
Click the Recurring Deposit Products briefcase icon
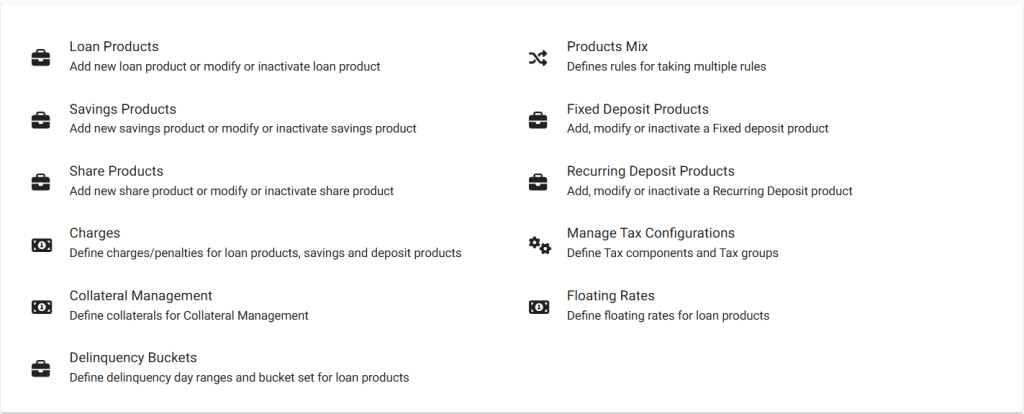538,182
